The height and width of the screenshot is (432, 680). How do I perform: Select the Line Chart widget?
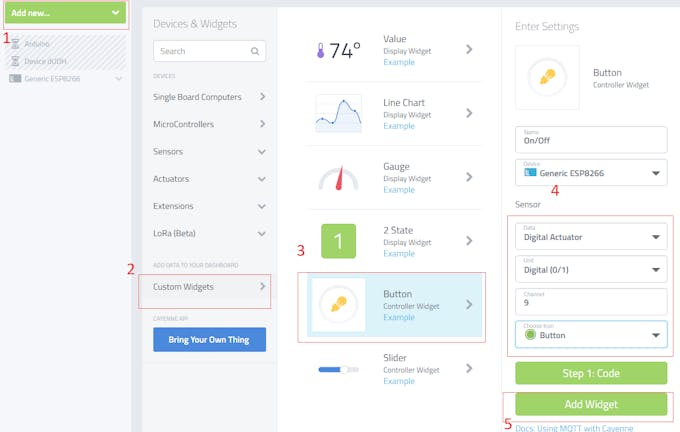(x=394, y=114)
